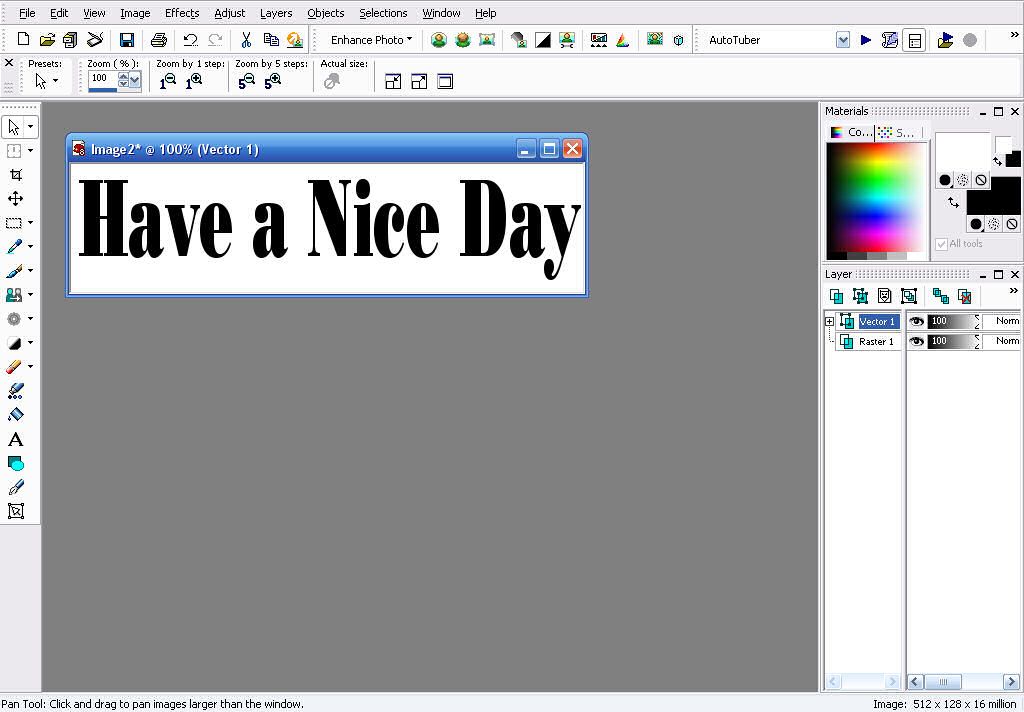Select the Dropper tool

[14, 247]
